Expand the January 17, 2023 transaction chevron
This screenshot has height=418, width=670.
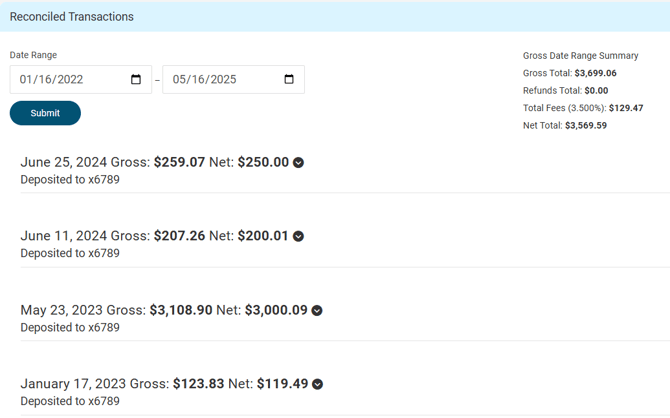point(317,384)
